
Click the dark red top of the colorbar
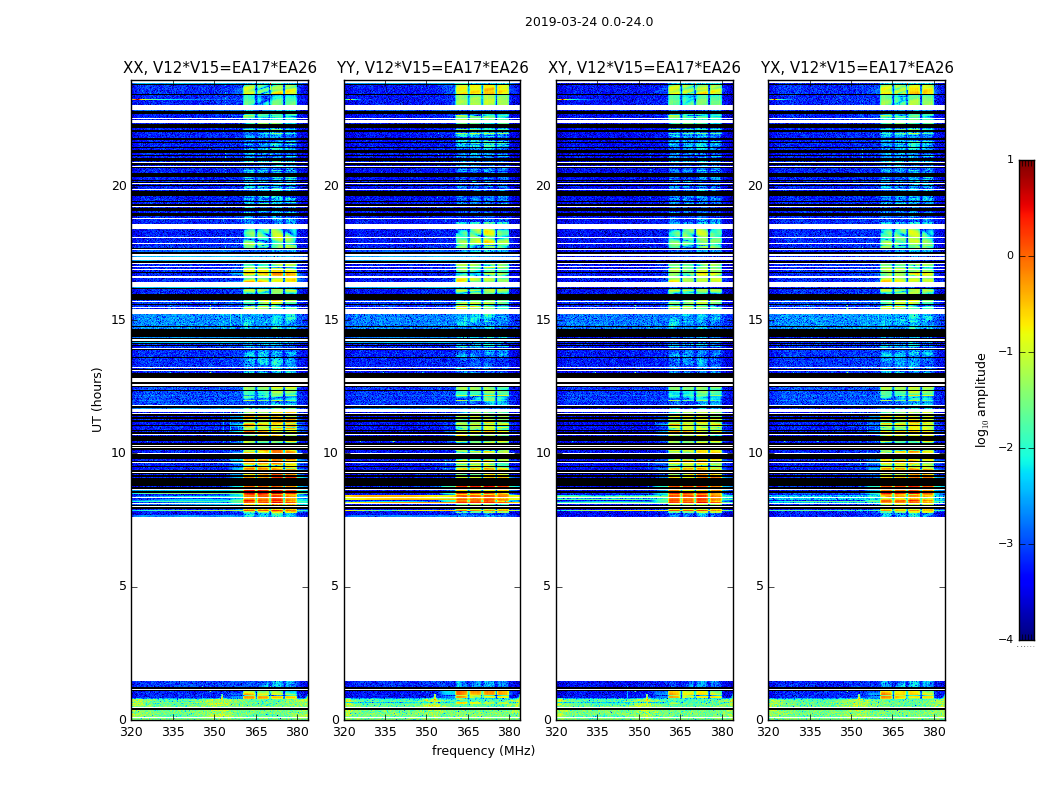pos(1027,165)
